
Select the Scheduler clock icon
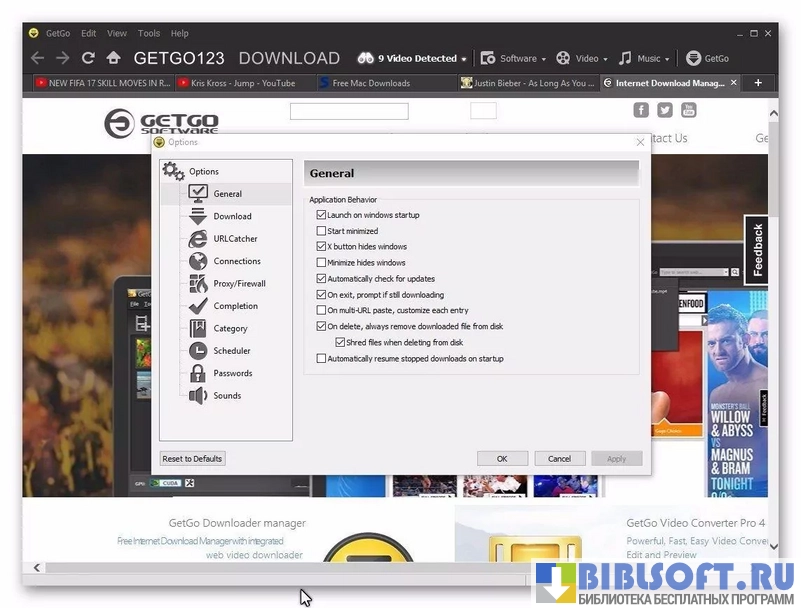(x=197, y=351)
